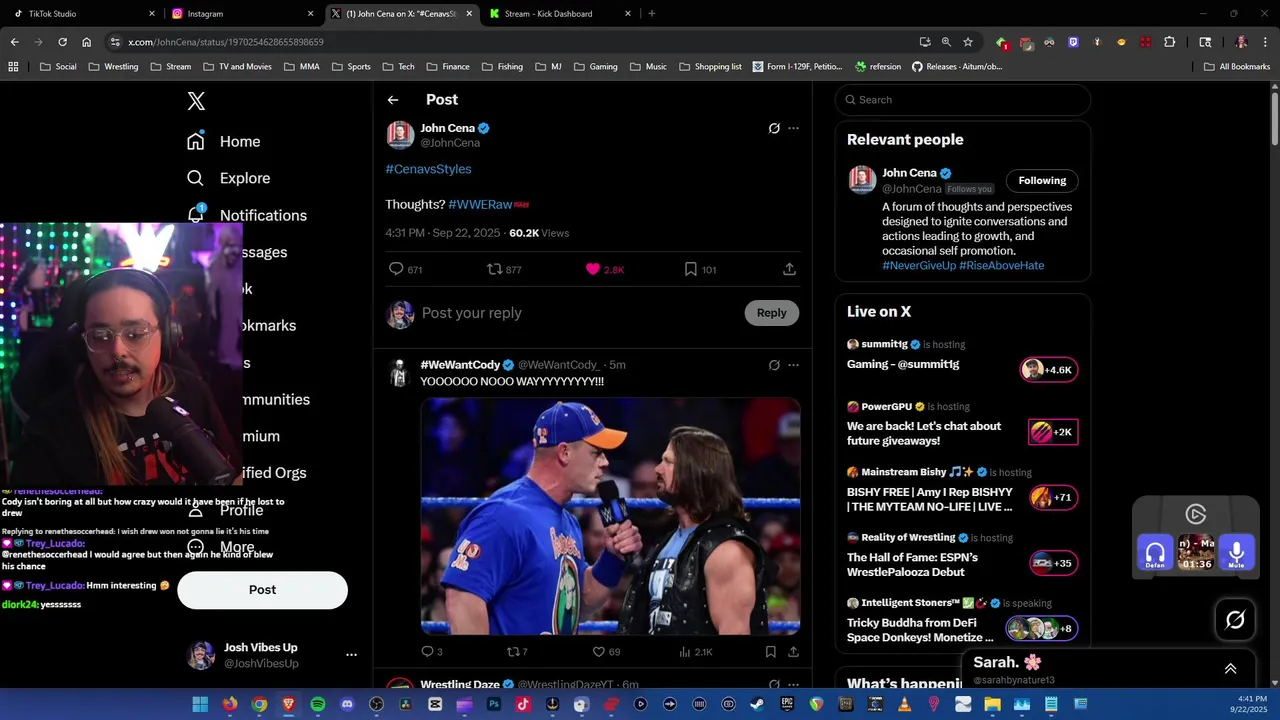Viewport: 1280px width, 720px height.
Task: Click the X logo in sidebar
Action: (x=196, y=101)
